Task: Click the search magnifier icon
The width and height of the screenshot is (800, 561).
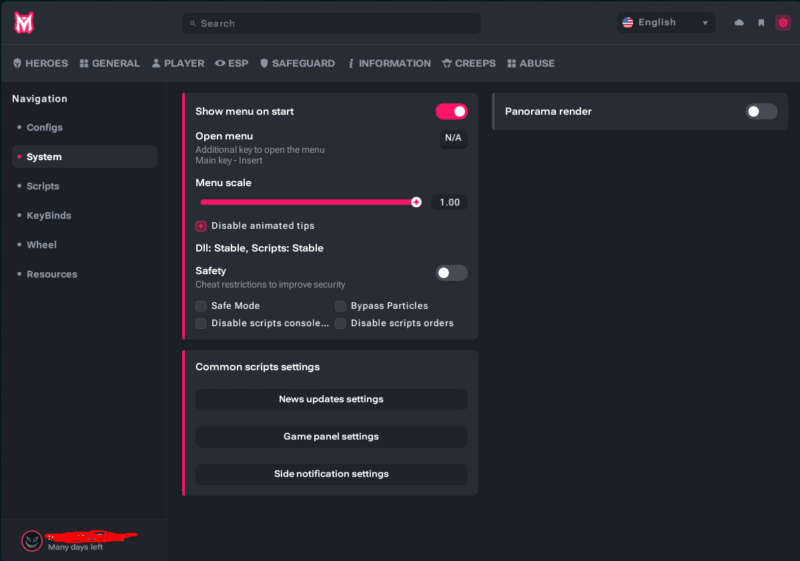Action: pos(192,23)
